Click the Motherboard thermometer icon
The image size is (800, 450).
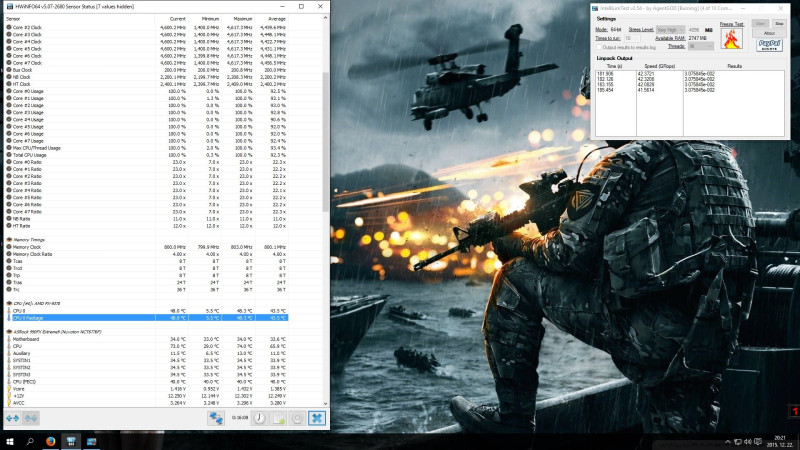coord(9,339)
